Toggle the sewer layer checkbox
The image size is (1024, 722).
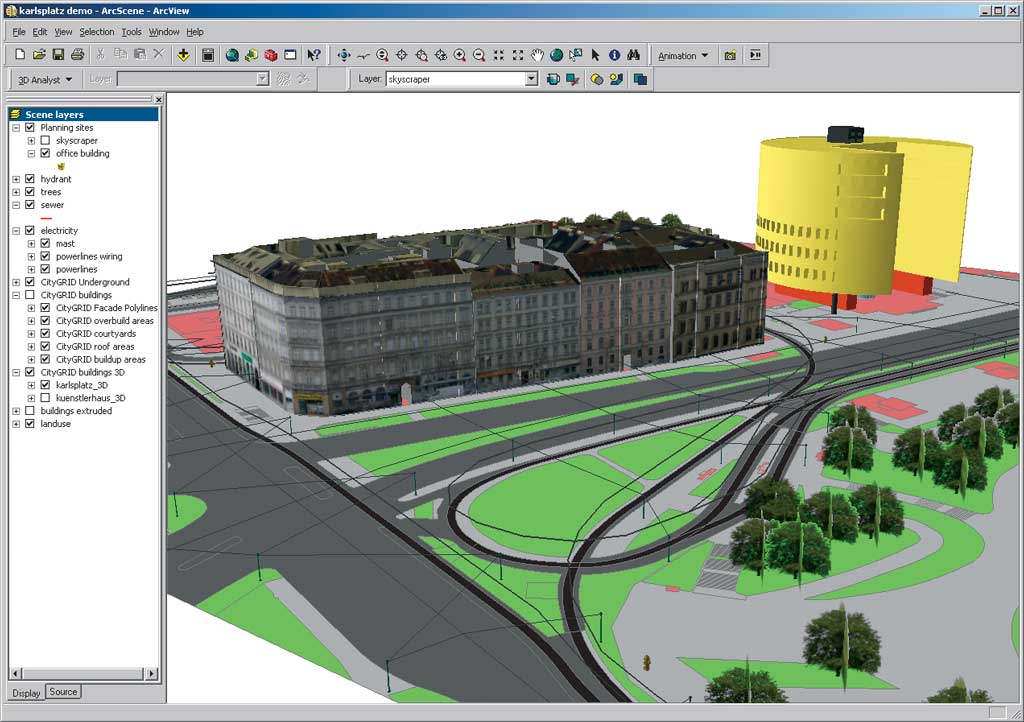pyautogui.click(x=29, y=205)
